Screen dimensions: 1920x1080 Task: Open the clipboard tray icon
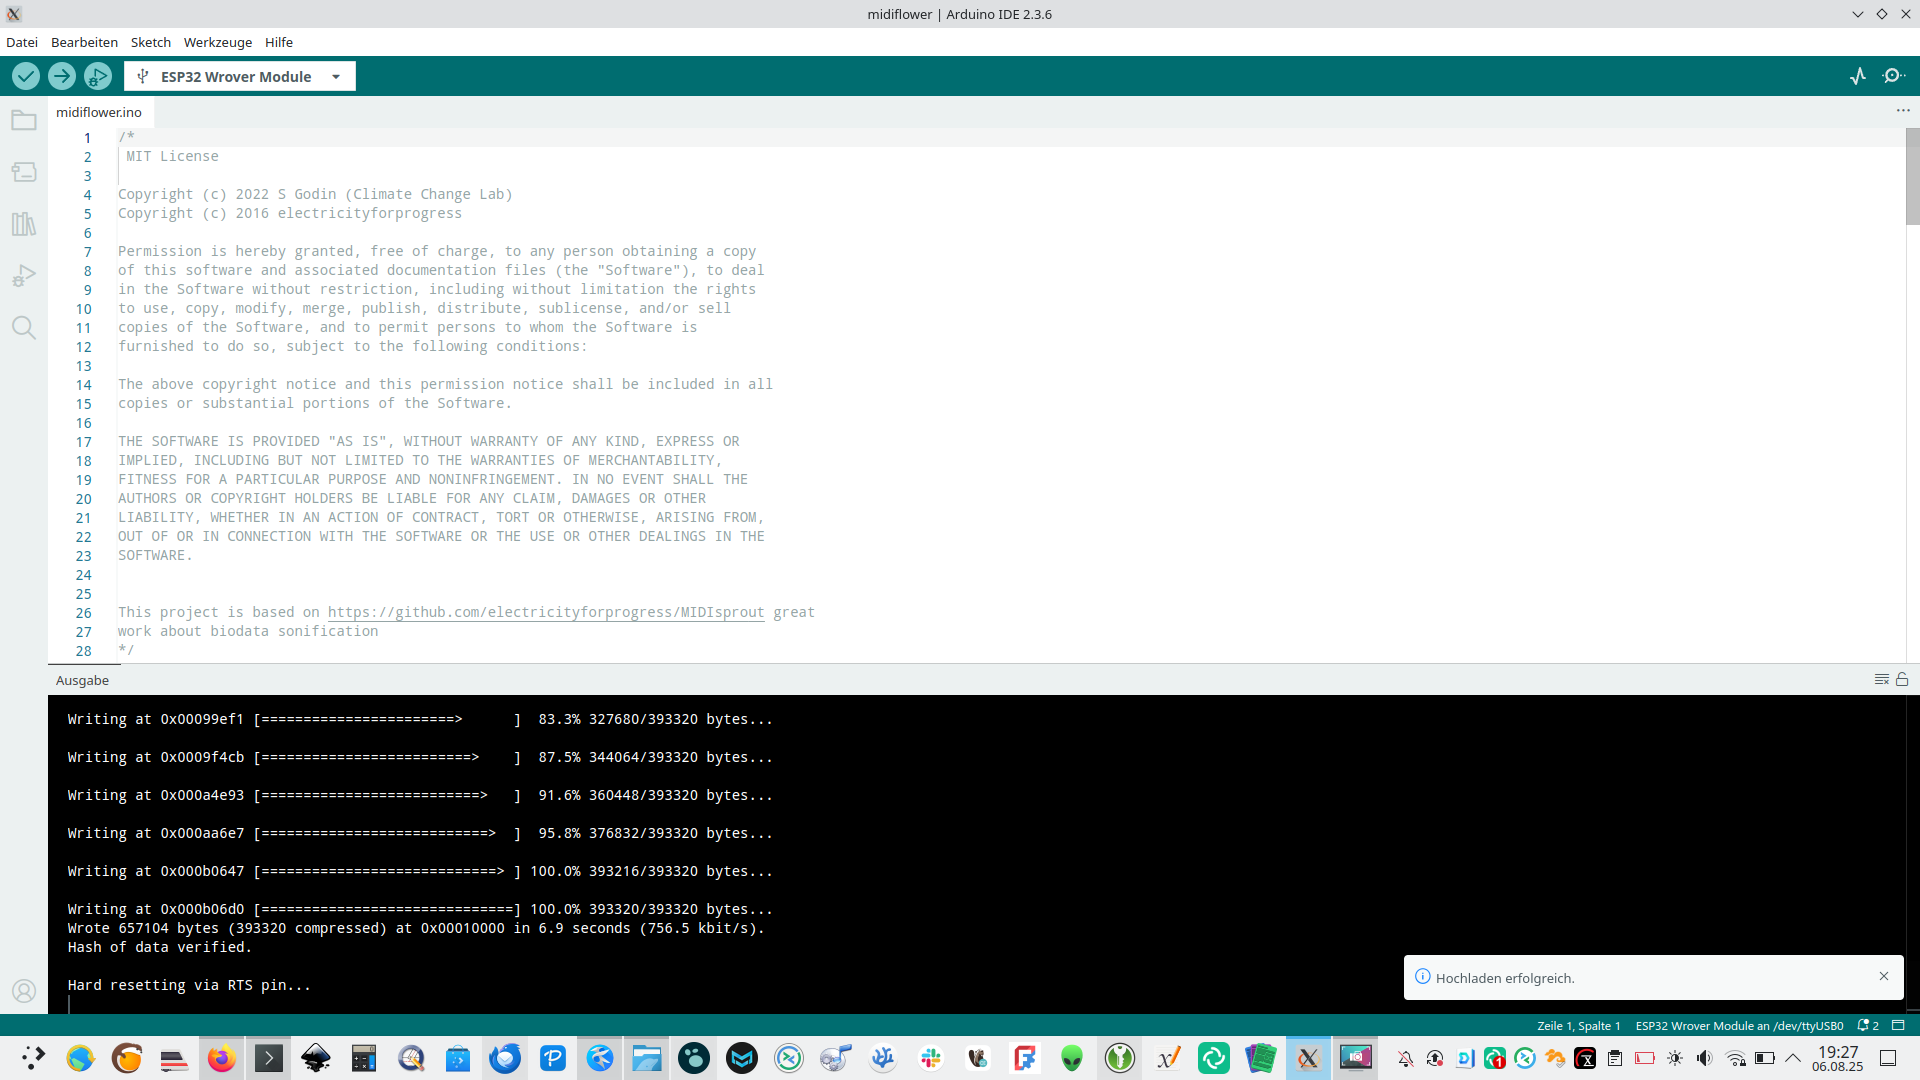tap(1615, 1058)
